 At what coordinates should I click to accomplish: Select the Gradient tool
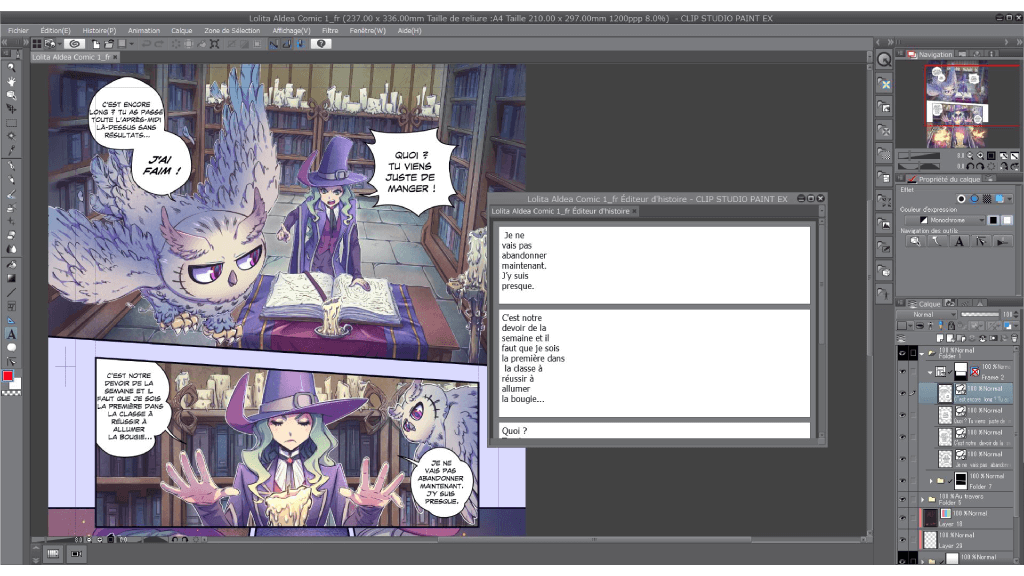click(x=11, y=278)
